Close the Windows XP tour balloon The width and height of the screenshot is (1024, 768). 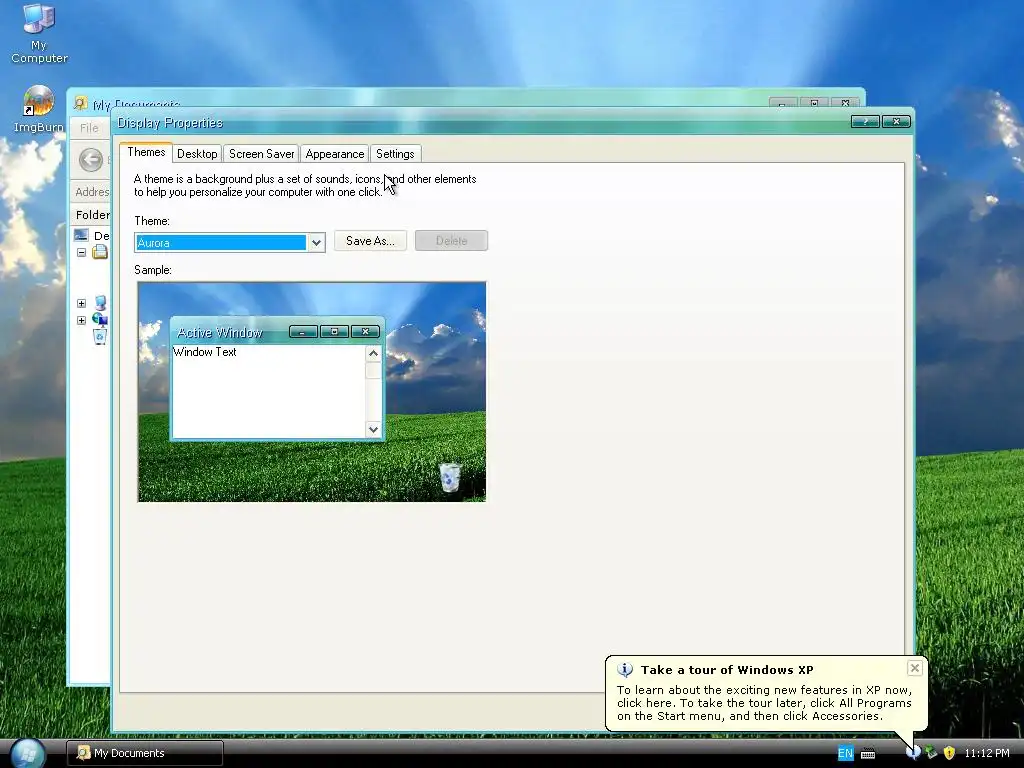[914, 667]
